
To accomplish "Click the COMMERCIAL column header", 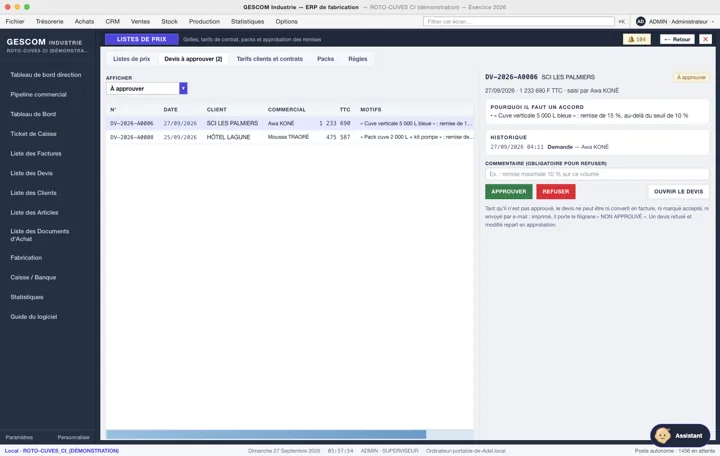I will coord(287,110).
